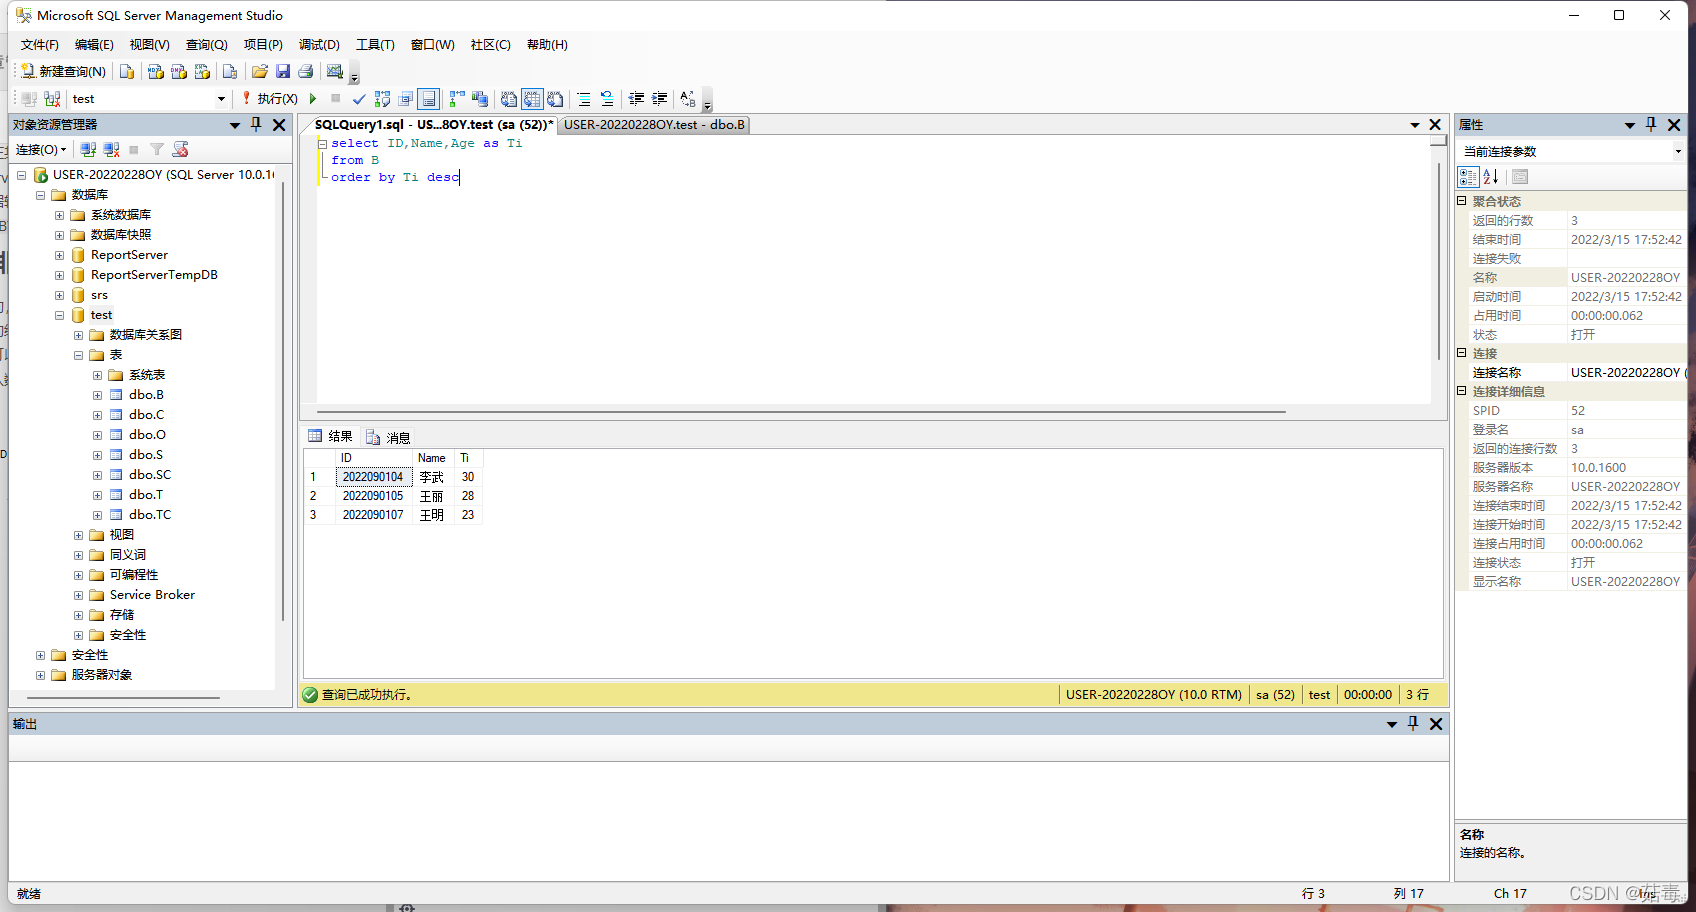Click the New Query (新建查询) button
This screenshot has height=912, width=1696.
coord(63,71)
